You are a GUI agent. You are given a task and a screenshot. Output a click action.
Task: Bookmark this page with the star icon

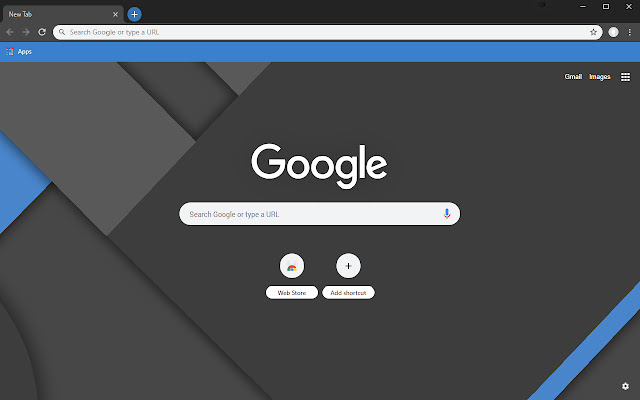pos(593,32)
